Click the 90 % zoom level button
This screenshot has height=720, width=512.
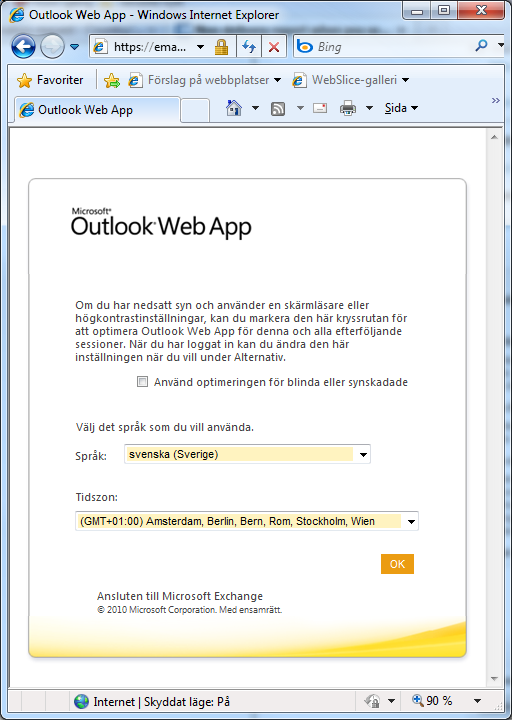point(432,701)
